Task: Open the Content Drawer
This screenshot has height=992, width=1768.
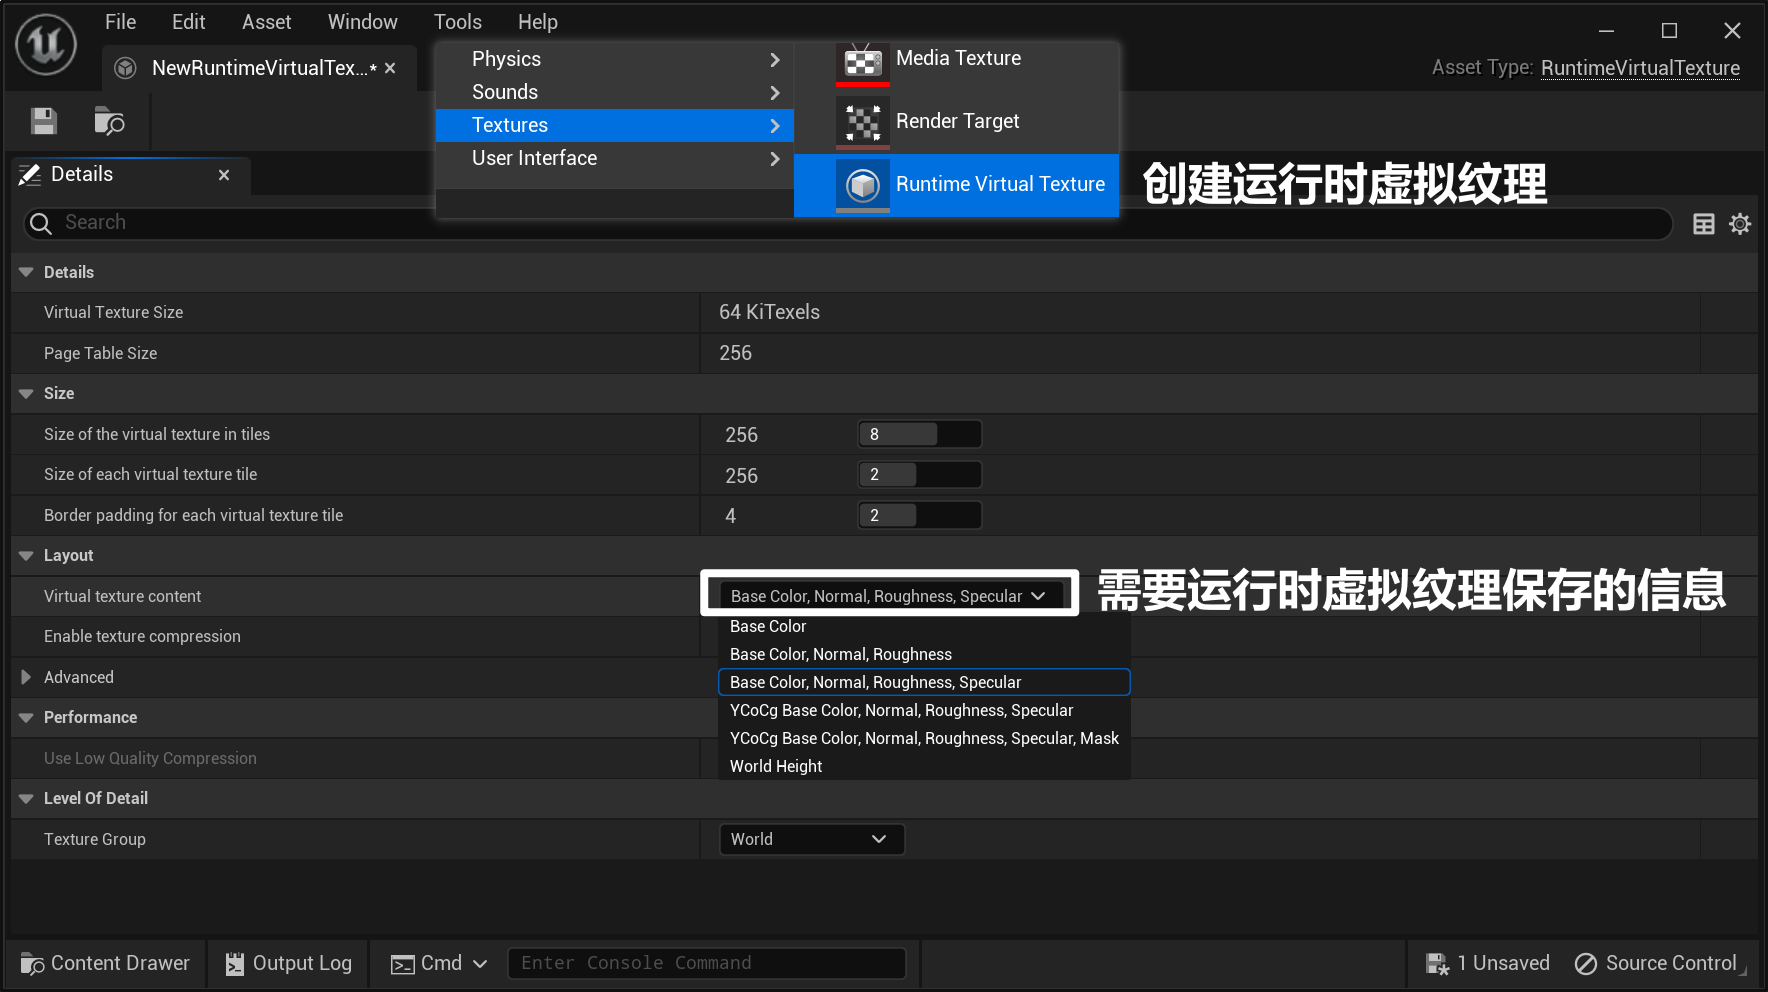Action: 105,964
